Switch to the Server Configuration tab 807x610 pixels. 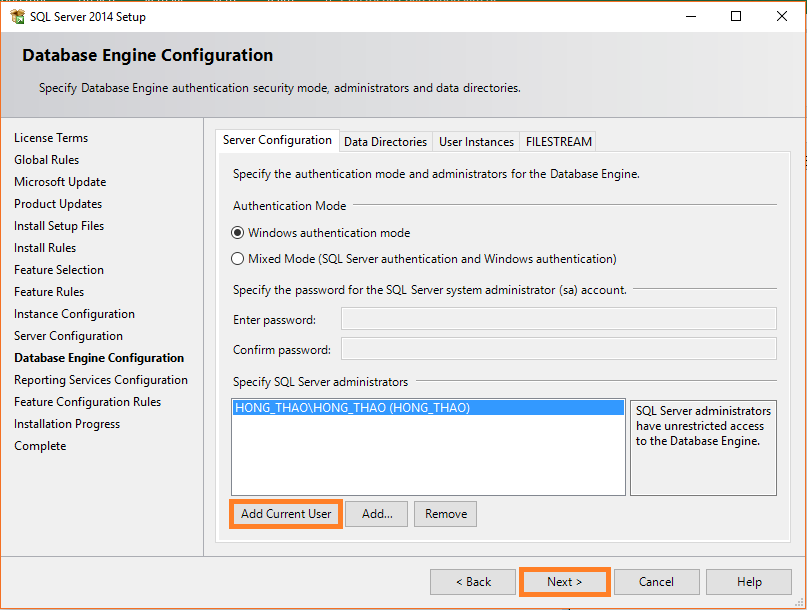(x=277, y=141)
